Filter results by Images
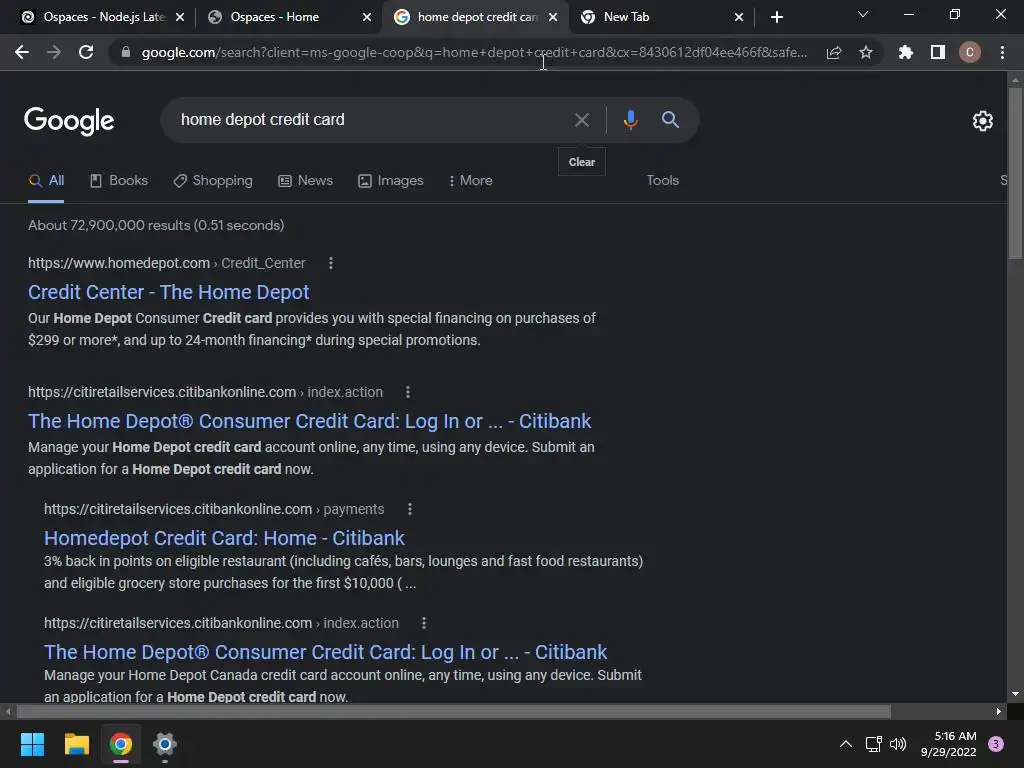The height and width of the screenshot is (768, 1024). [391, 181]
